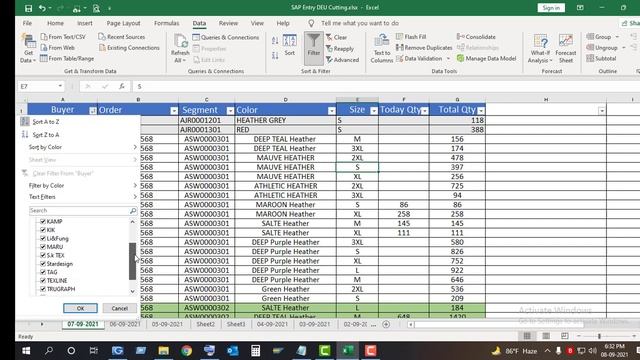Screen dimensions: 640x360
Task: Open Text to Columns wizard
Action: click(382, 48)
